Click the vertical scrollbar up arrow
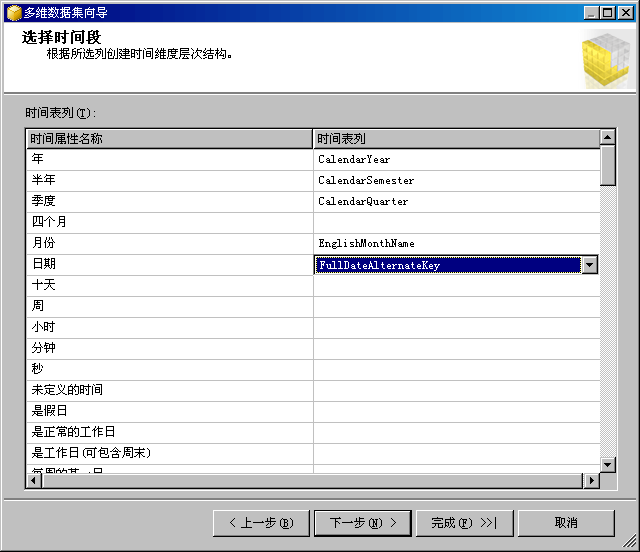 (607, 138)
